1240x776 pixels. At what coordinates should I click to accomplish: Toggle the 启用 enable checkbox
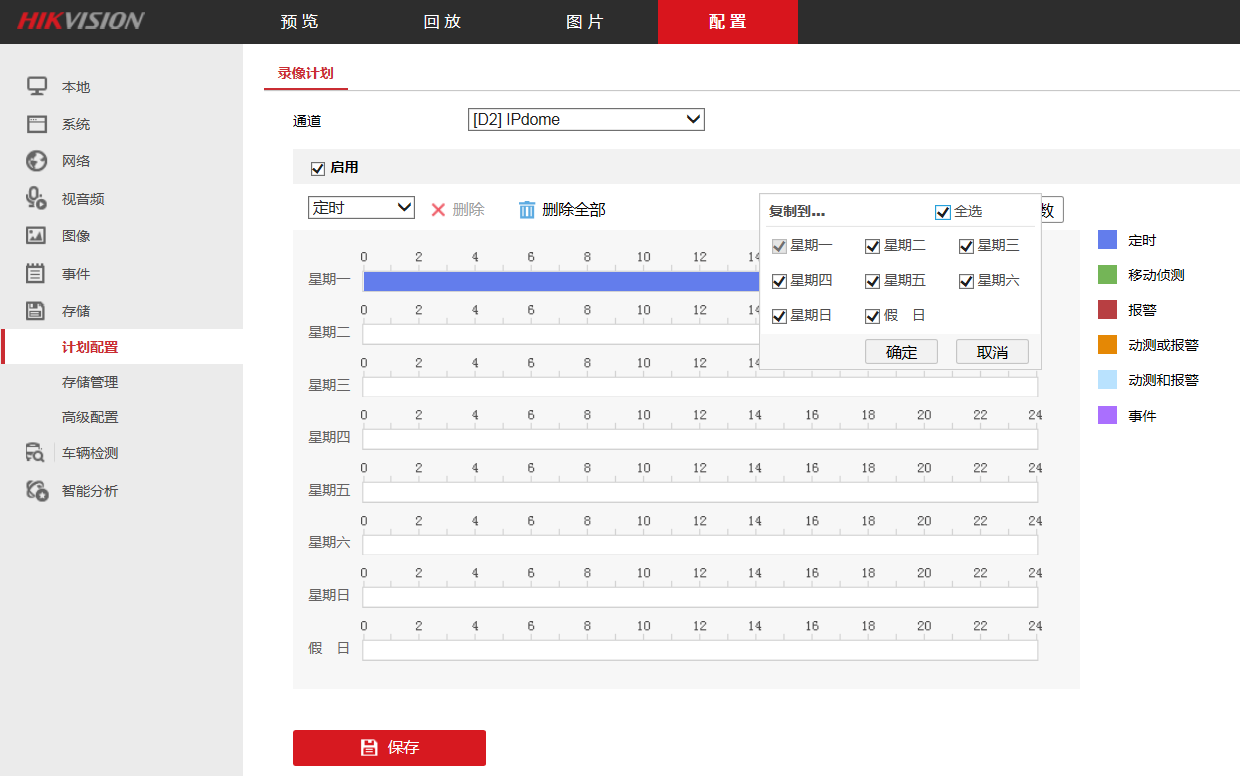tap(317, 168)
